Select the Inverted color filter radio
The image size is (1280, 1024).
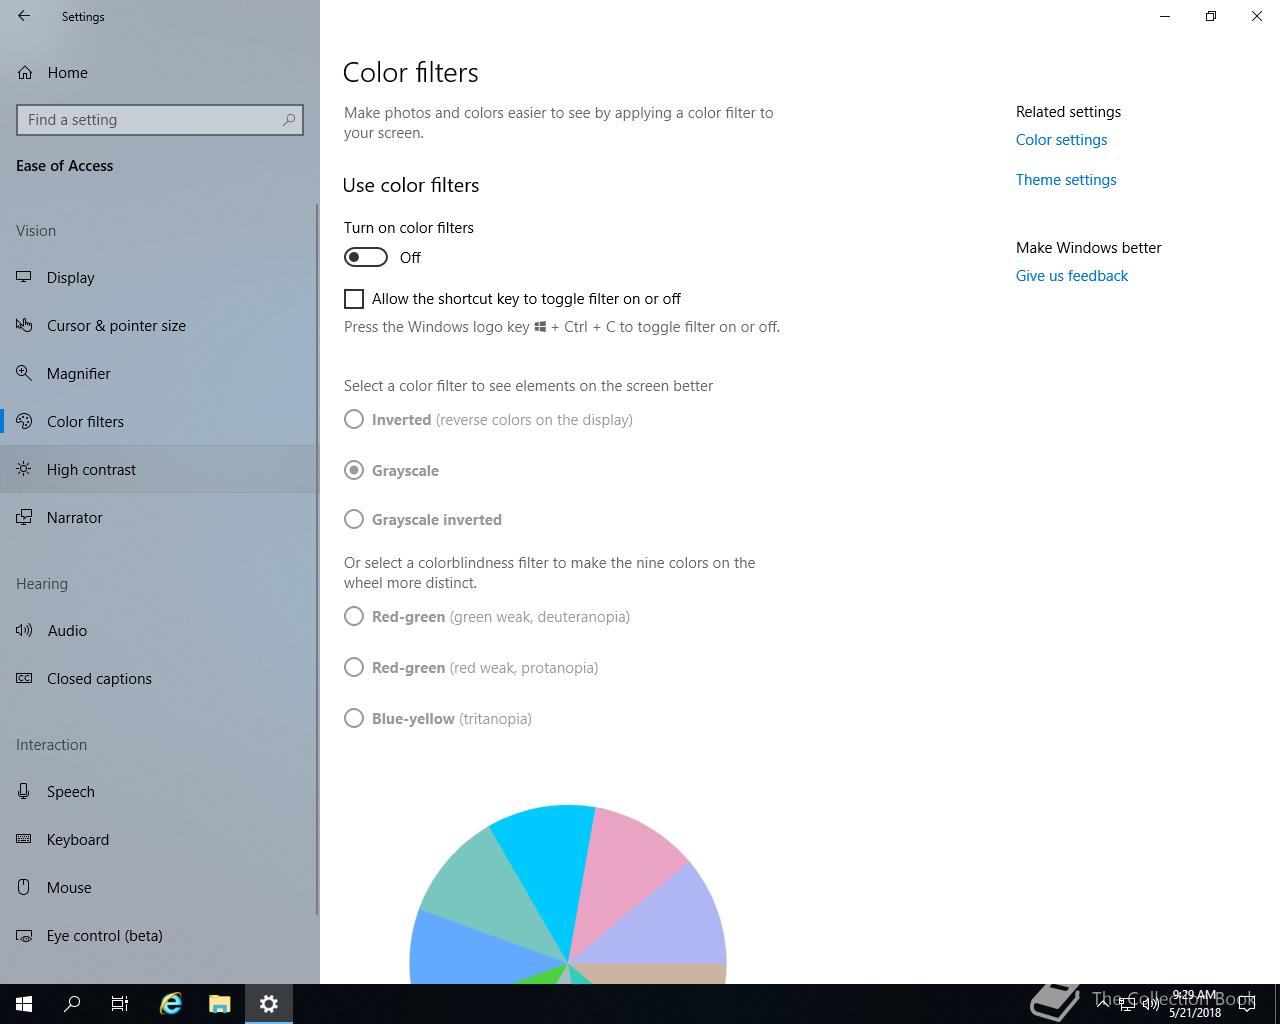(x=354, y=420)
